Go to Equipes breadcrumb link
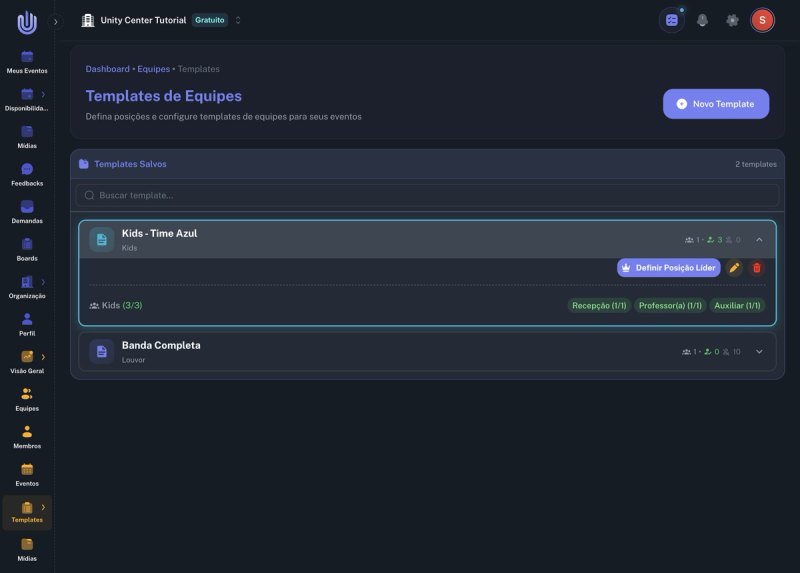Viewport: 800px width, 573px height. coord(154,69)
